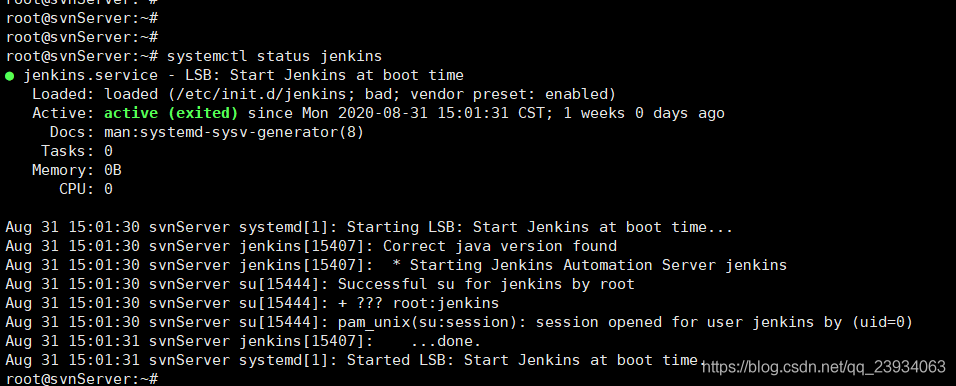Click log line '* Starting Jenkins Automation Server jenkins'
The height and width of the screenshot is (386, 956).
[396, 265]
